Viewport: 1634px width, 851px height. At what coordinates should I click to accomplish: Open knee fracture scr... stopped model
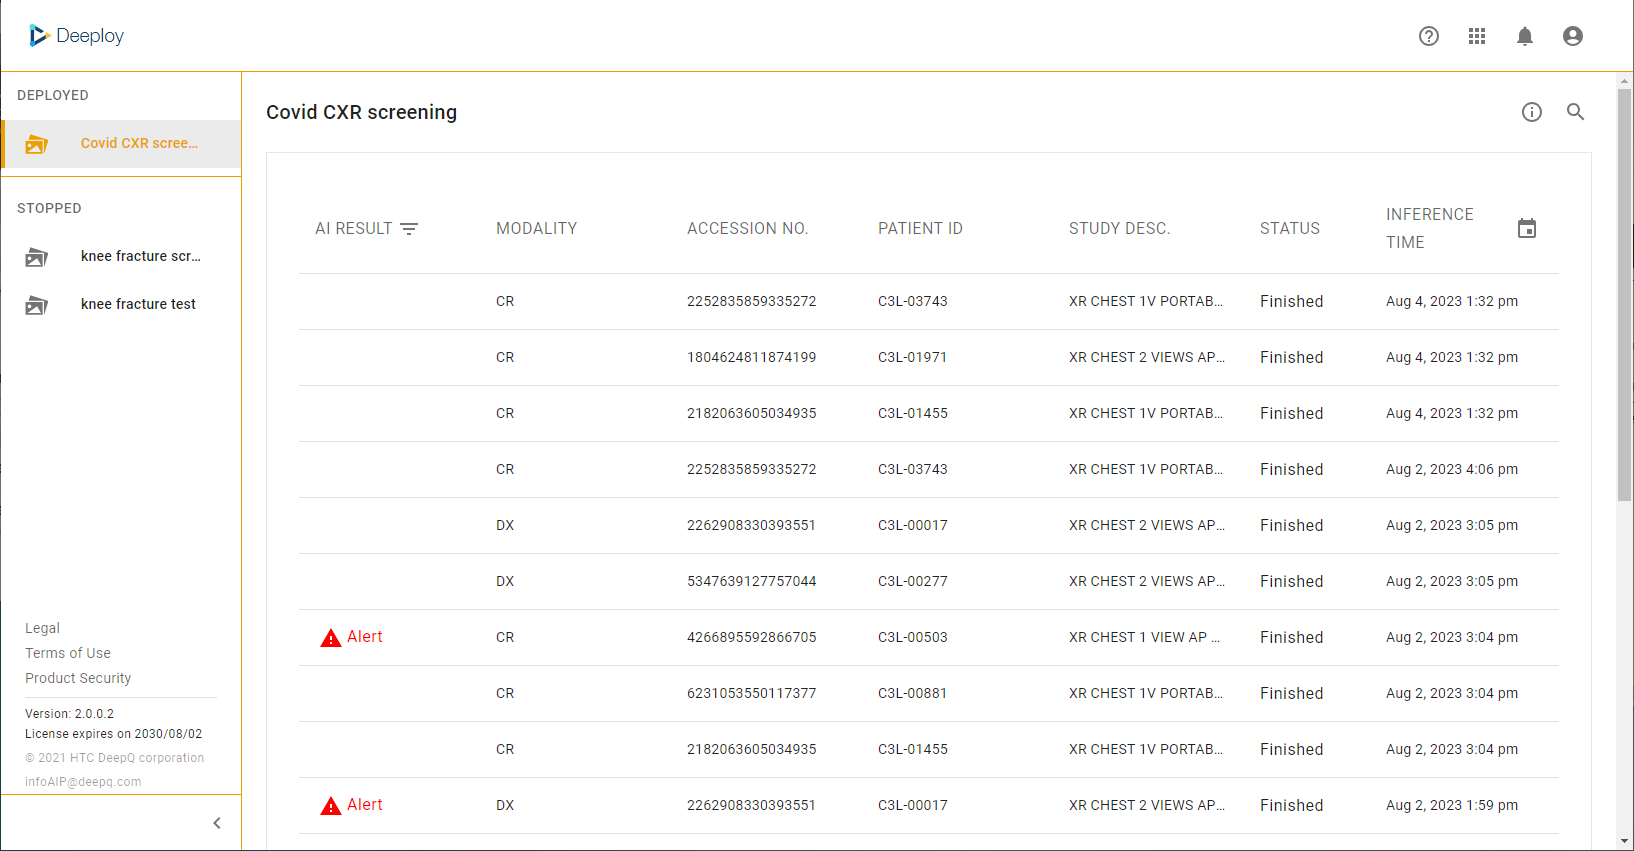tap(140, 256)
